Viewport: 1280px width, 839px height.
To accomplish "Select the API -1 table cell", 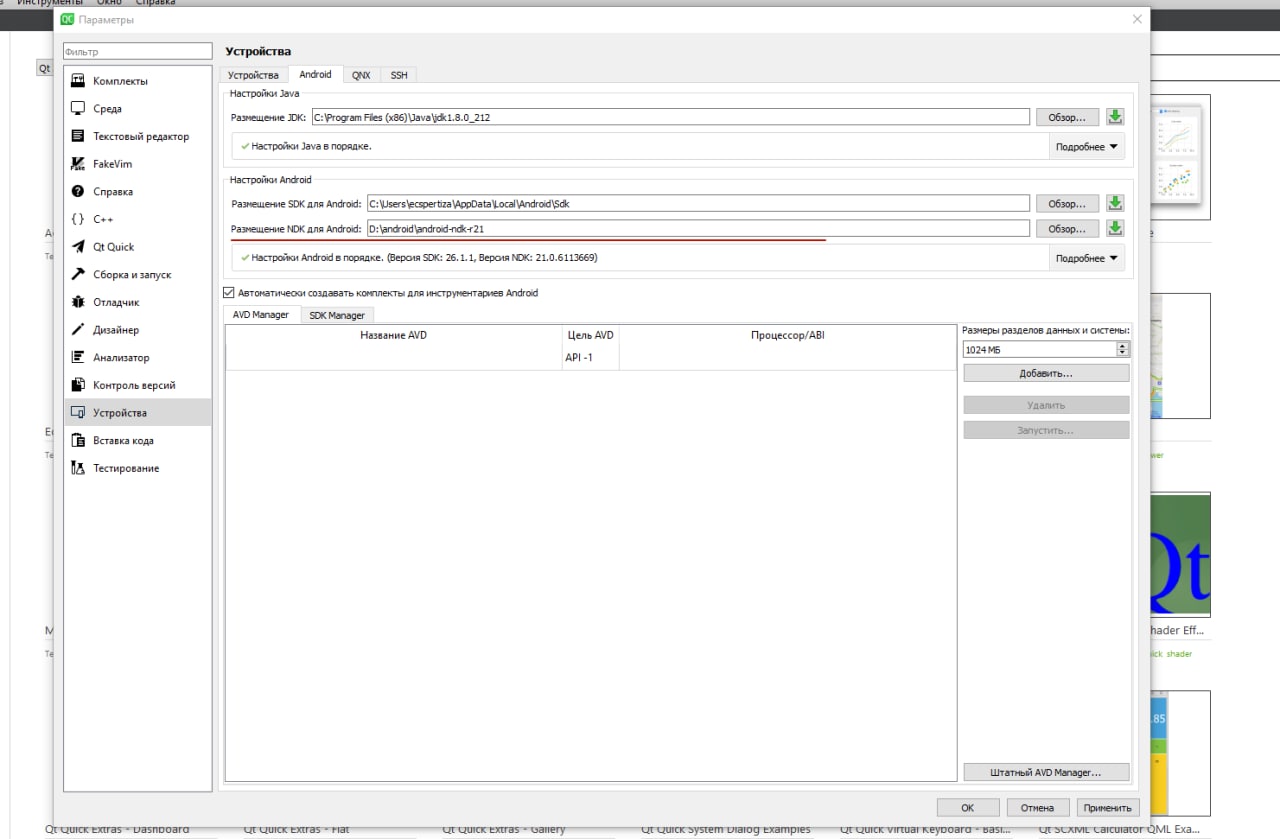I will (x=591, y=357).
